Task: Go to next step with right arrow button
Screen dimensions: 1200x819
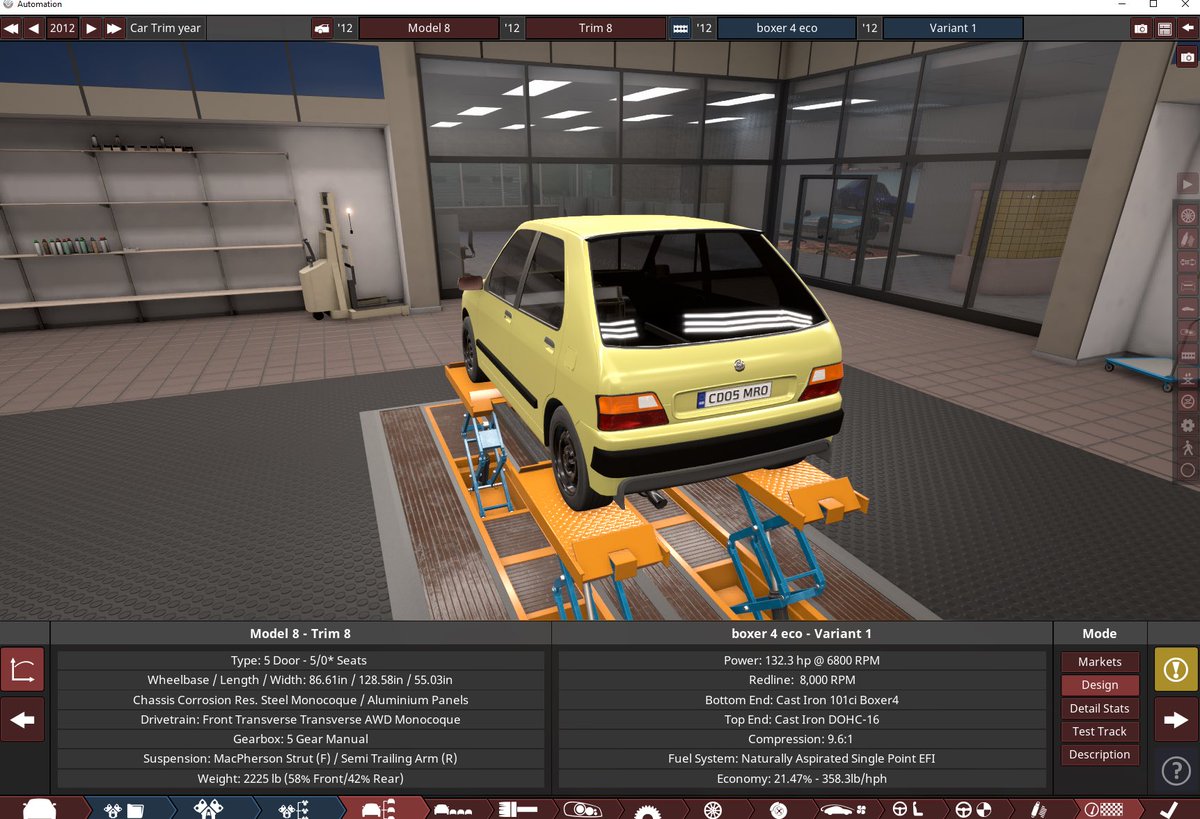Action: [1176, 719]
